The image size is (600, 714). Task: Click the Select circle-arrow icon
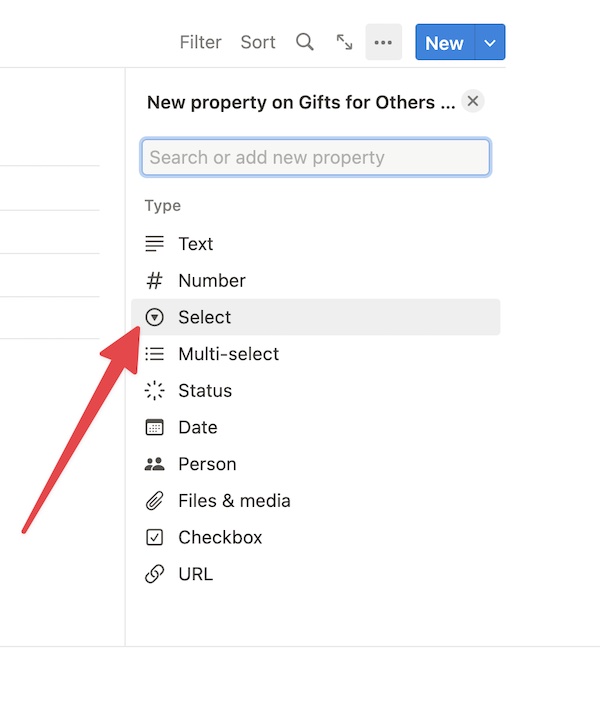pyautogui.click(x=154, y=317)
